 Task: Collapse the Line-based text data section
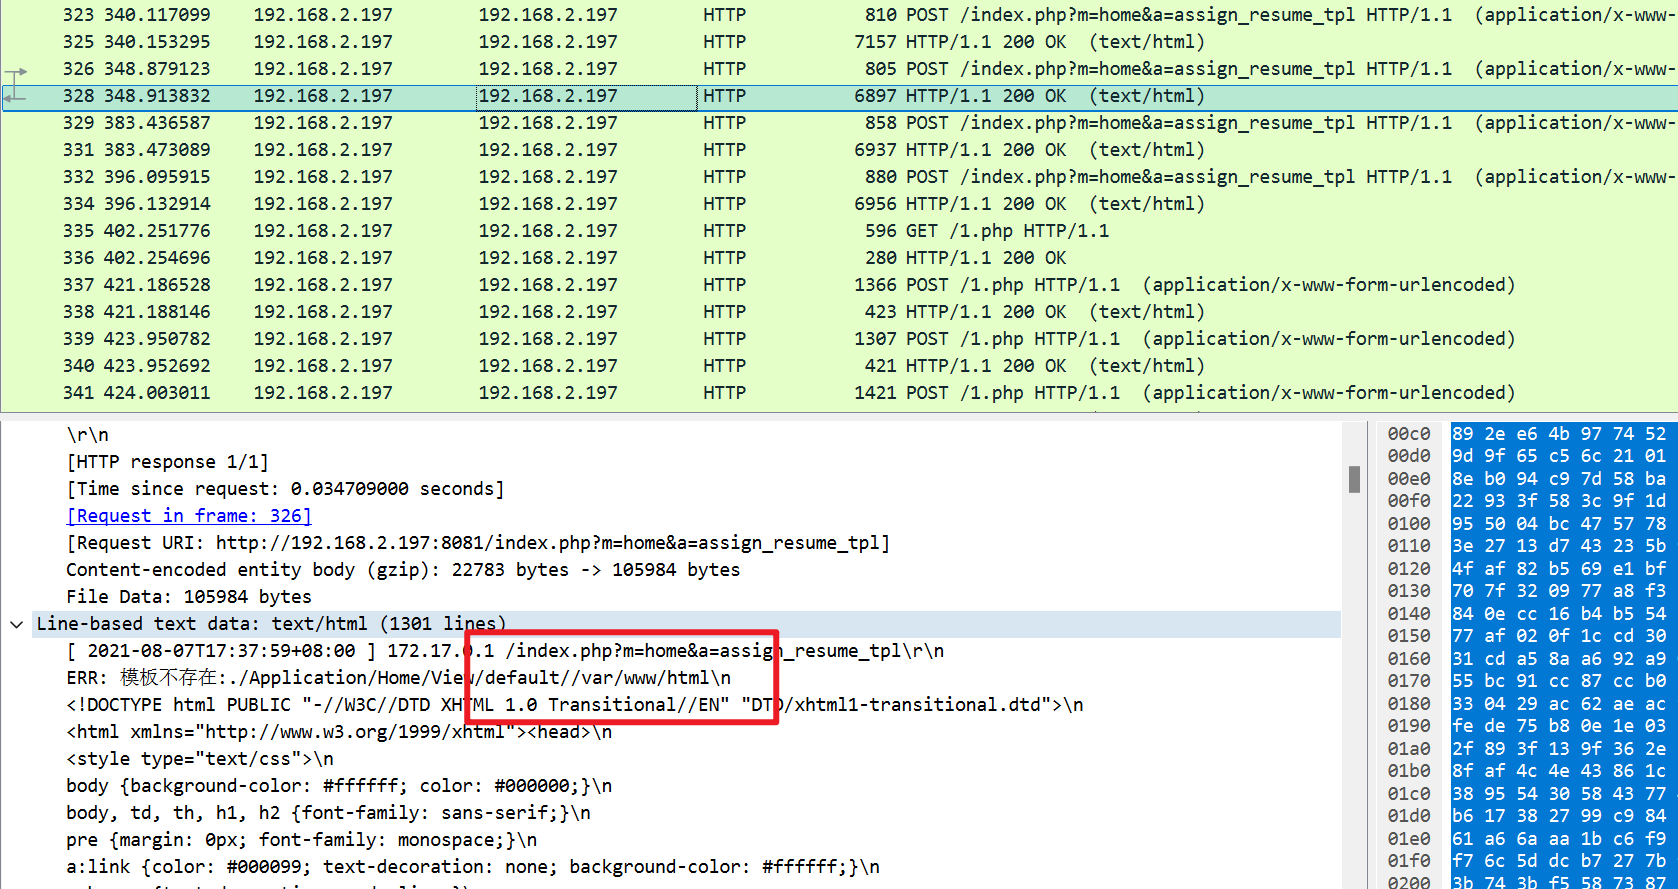16,624
